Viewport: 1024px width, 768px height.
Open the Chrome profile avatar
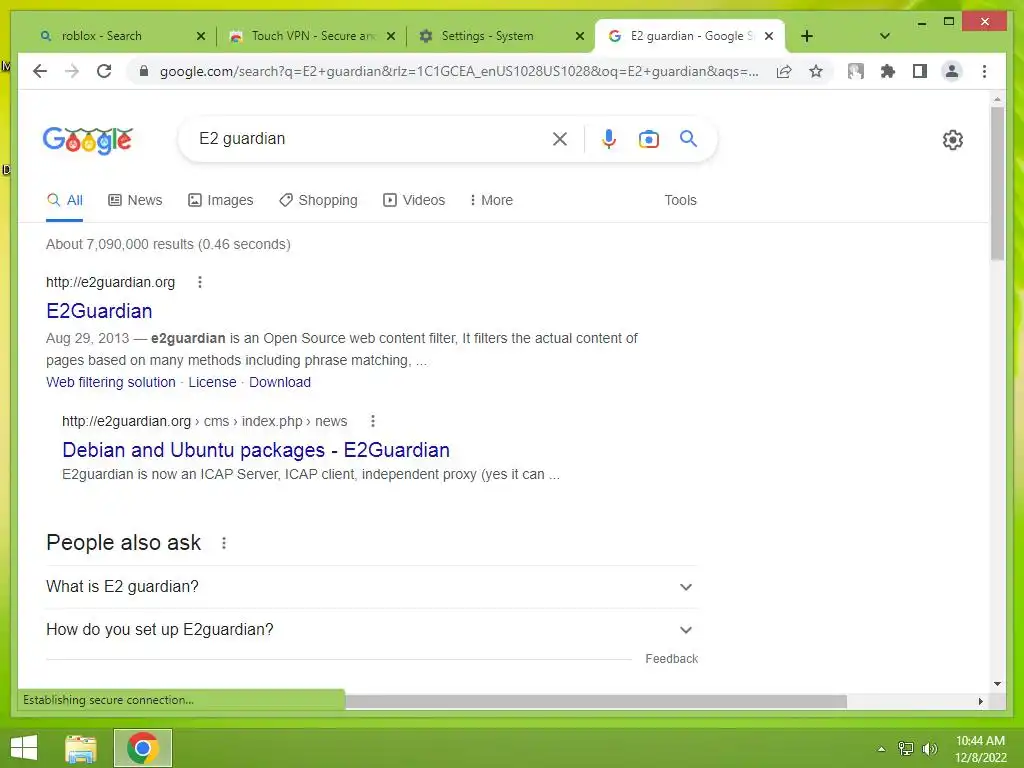(952, 71)
